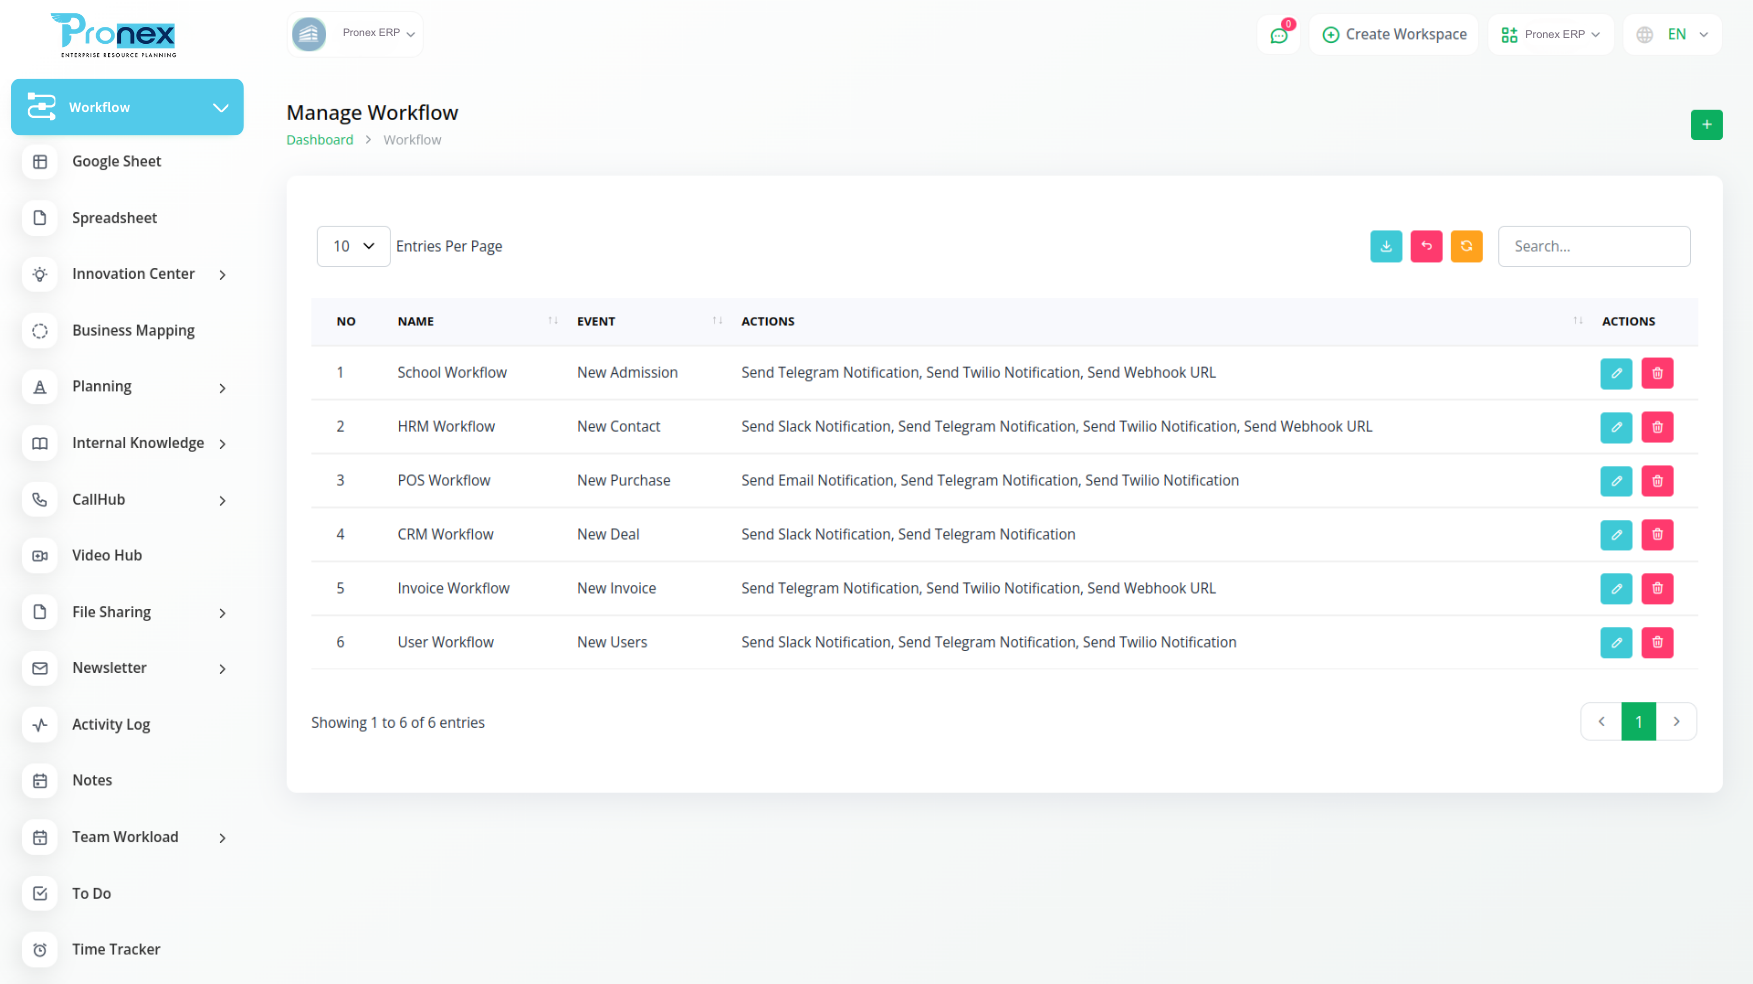Edit the POS Workflow entry
This screenshot has height=984, width=1753.
pyautogui.click(x=1616, y=481)
